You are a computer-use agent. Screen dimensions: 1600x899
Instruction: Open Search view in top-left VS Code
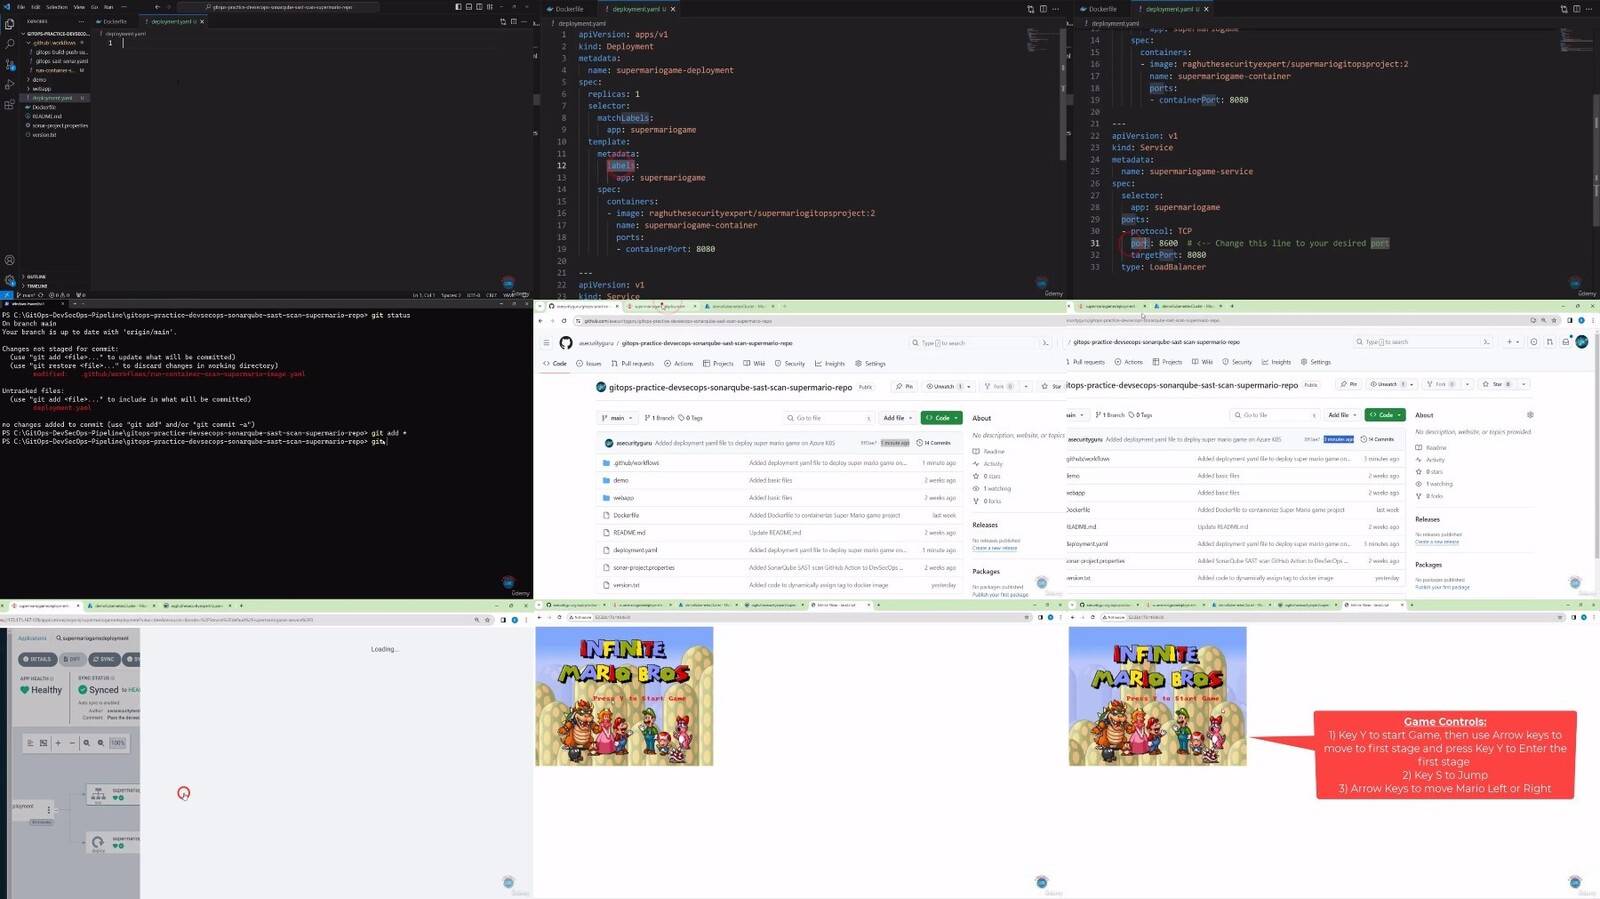point(9,43)
